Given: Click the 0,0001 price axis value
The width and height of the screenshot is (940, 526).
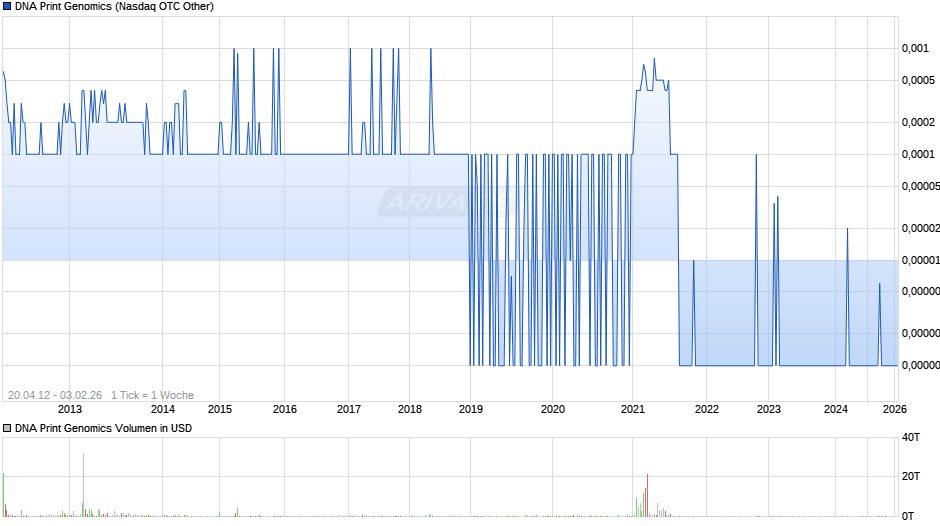Looking at the screenshot, I should click(x=918, y=154).
